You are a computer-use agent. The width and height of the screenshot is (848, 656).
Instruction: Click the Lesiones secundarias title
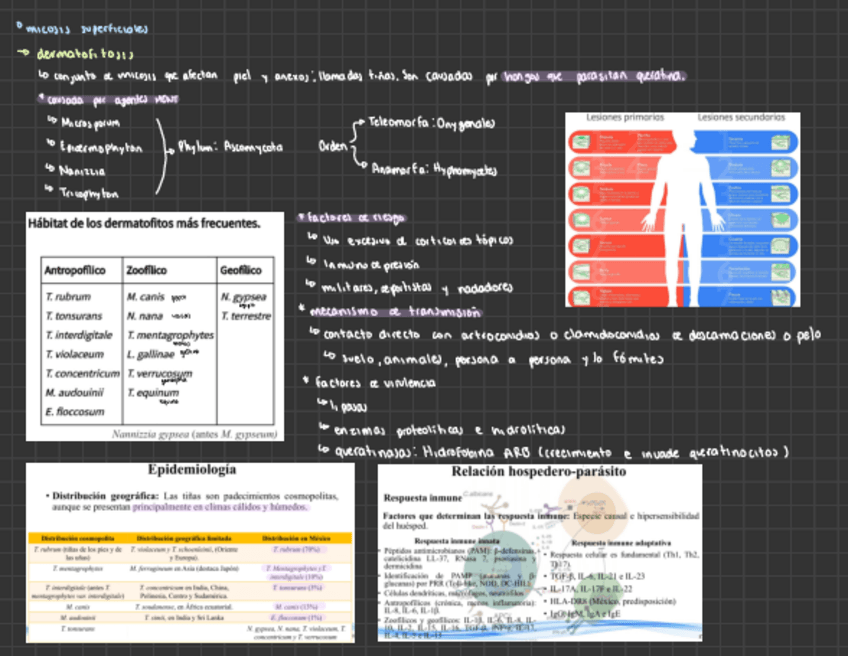(741, 117)
